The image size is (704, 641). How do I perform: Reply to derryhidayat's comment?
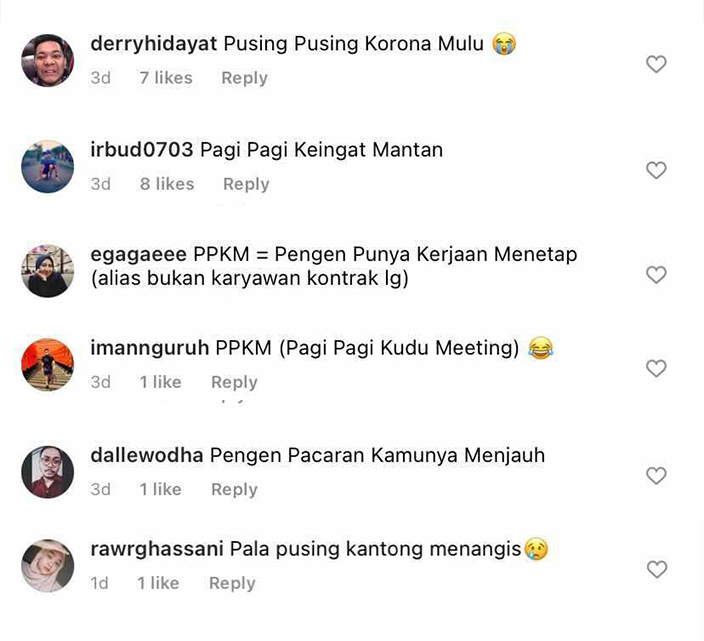coord(245,78)
